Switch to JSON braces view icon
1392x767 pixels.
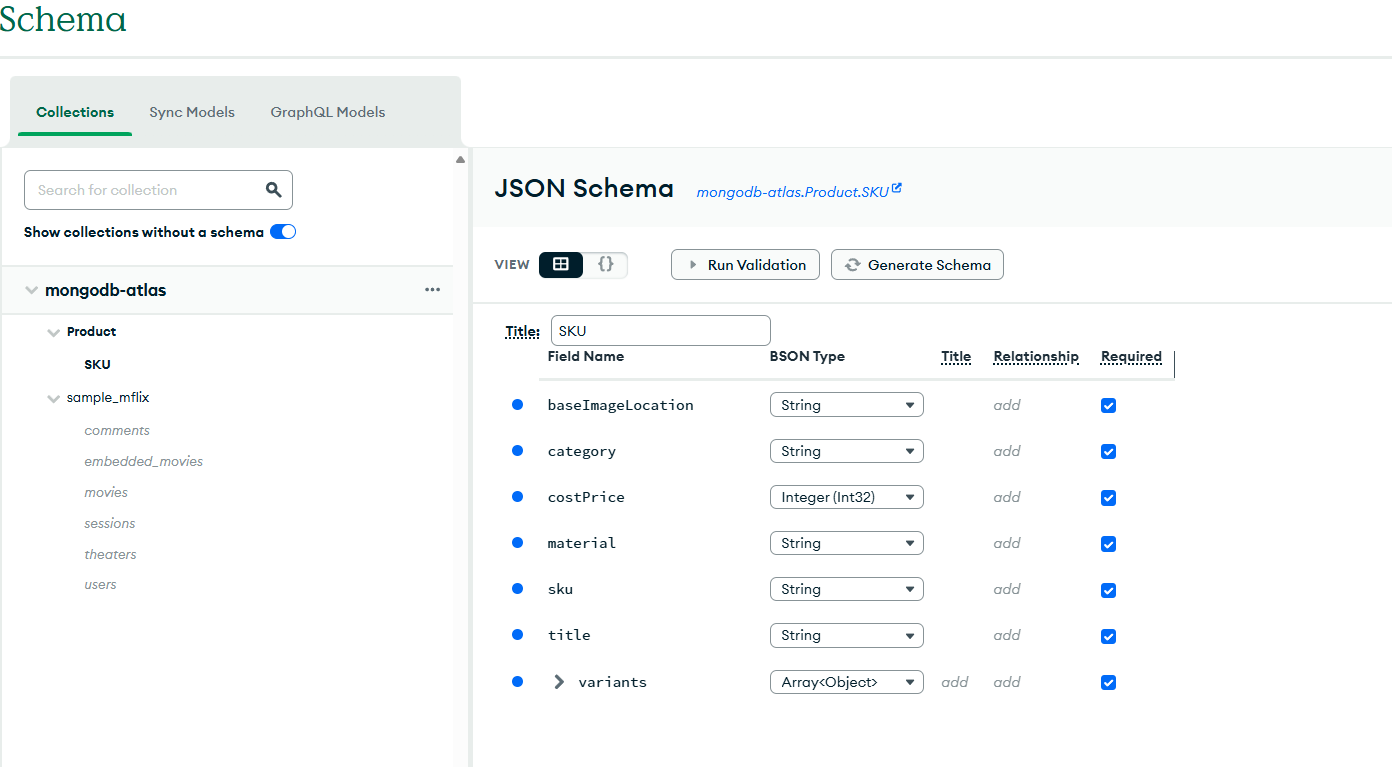pyautogui.click(x=605, y=265)
